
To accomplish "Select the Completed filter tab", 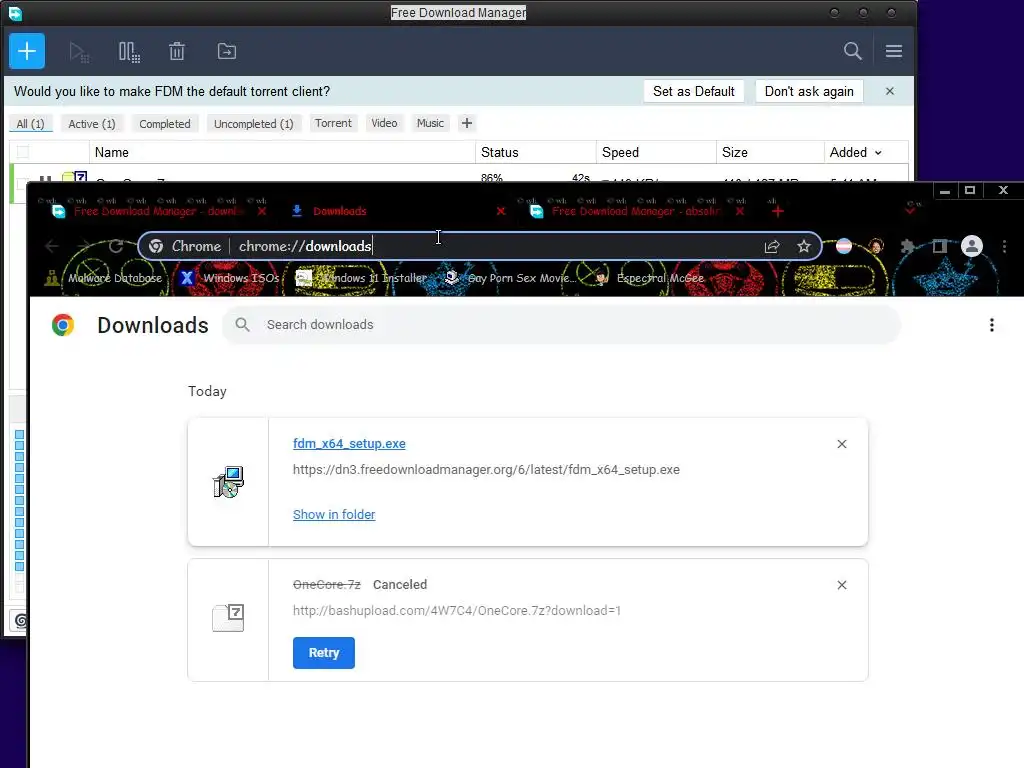I will point(165,123).
